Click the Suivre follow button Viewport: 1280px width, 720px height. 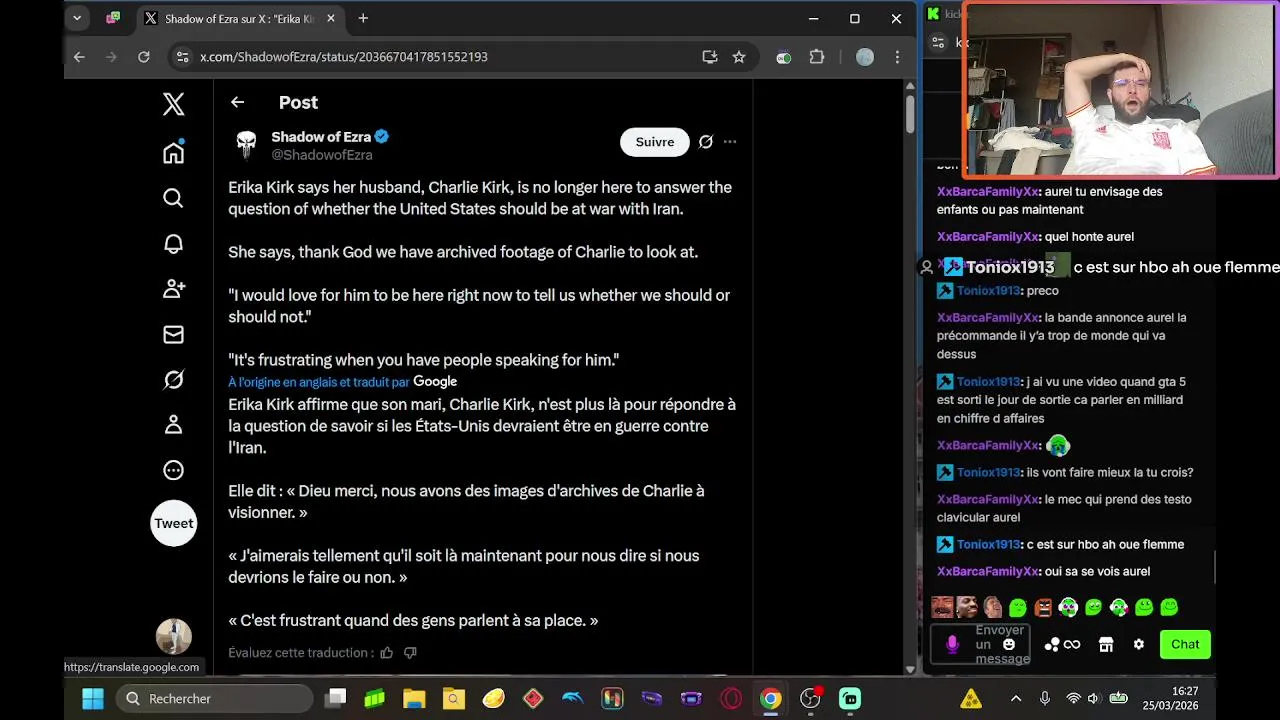point(655,142)
